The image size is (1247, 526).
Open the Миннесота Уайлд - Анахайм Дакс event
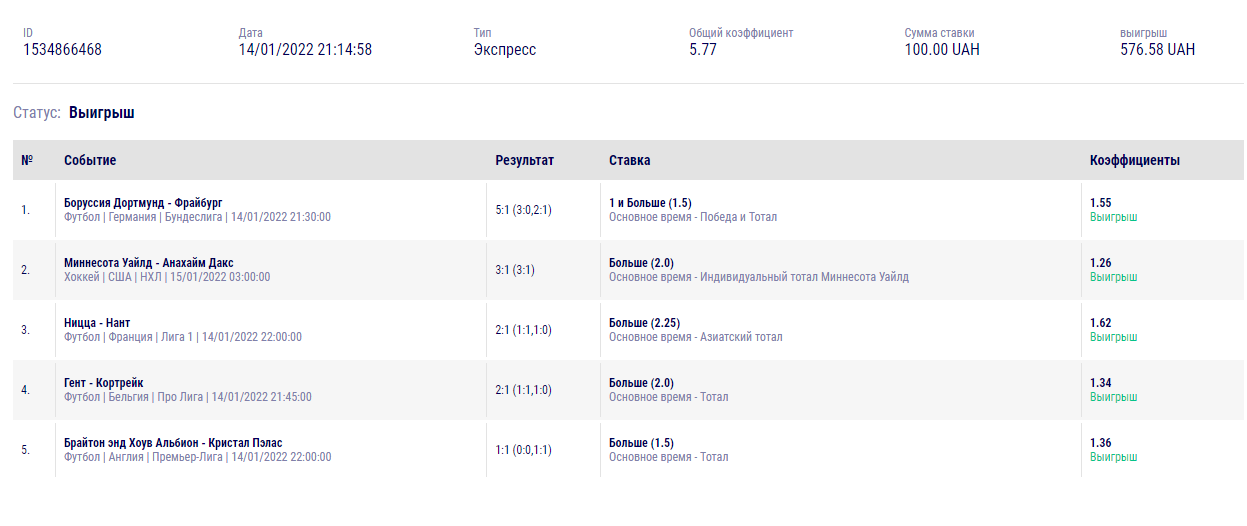point(148,263)
